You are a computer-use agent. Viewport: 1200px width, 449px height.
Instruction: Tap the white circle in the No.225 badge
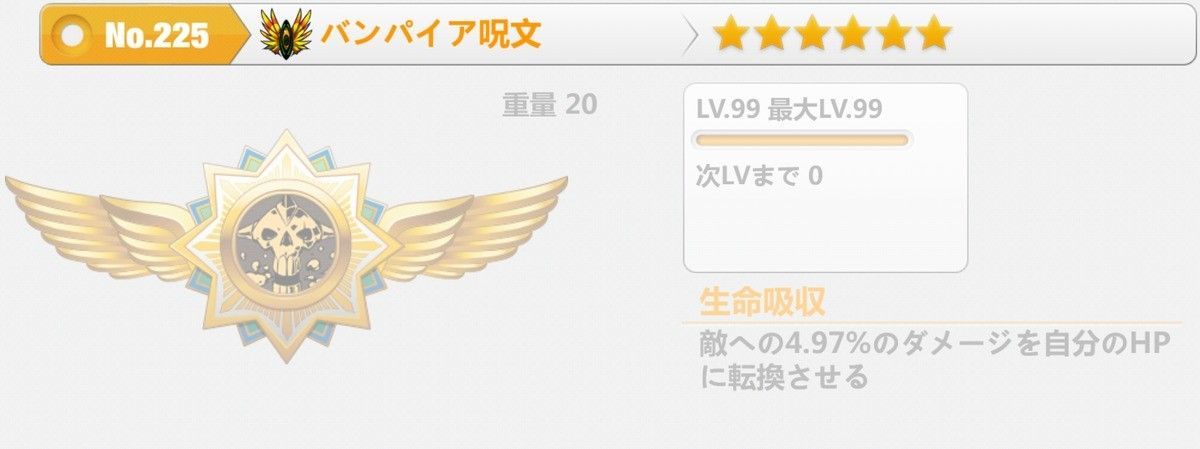[x=73, y=36]
